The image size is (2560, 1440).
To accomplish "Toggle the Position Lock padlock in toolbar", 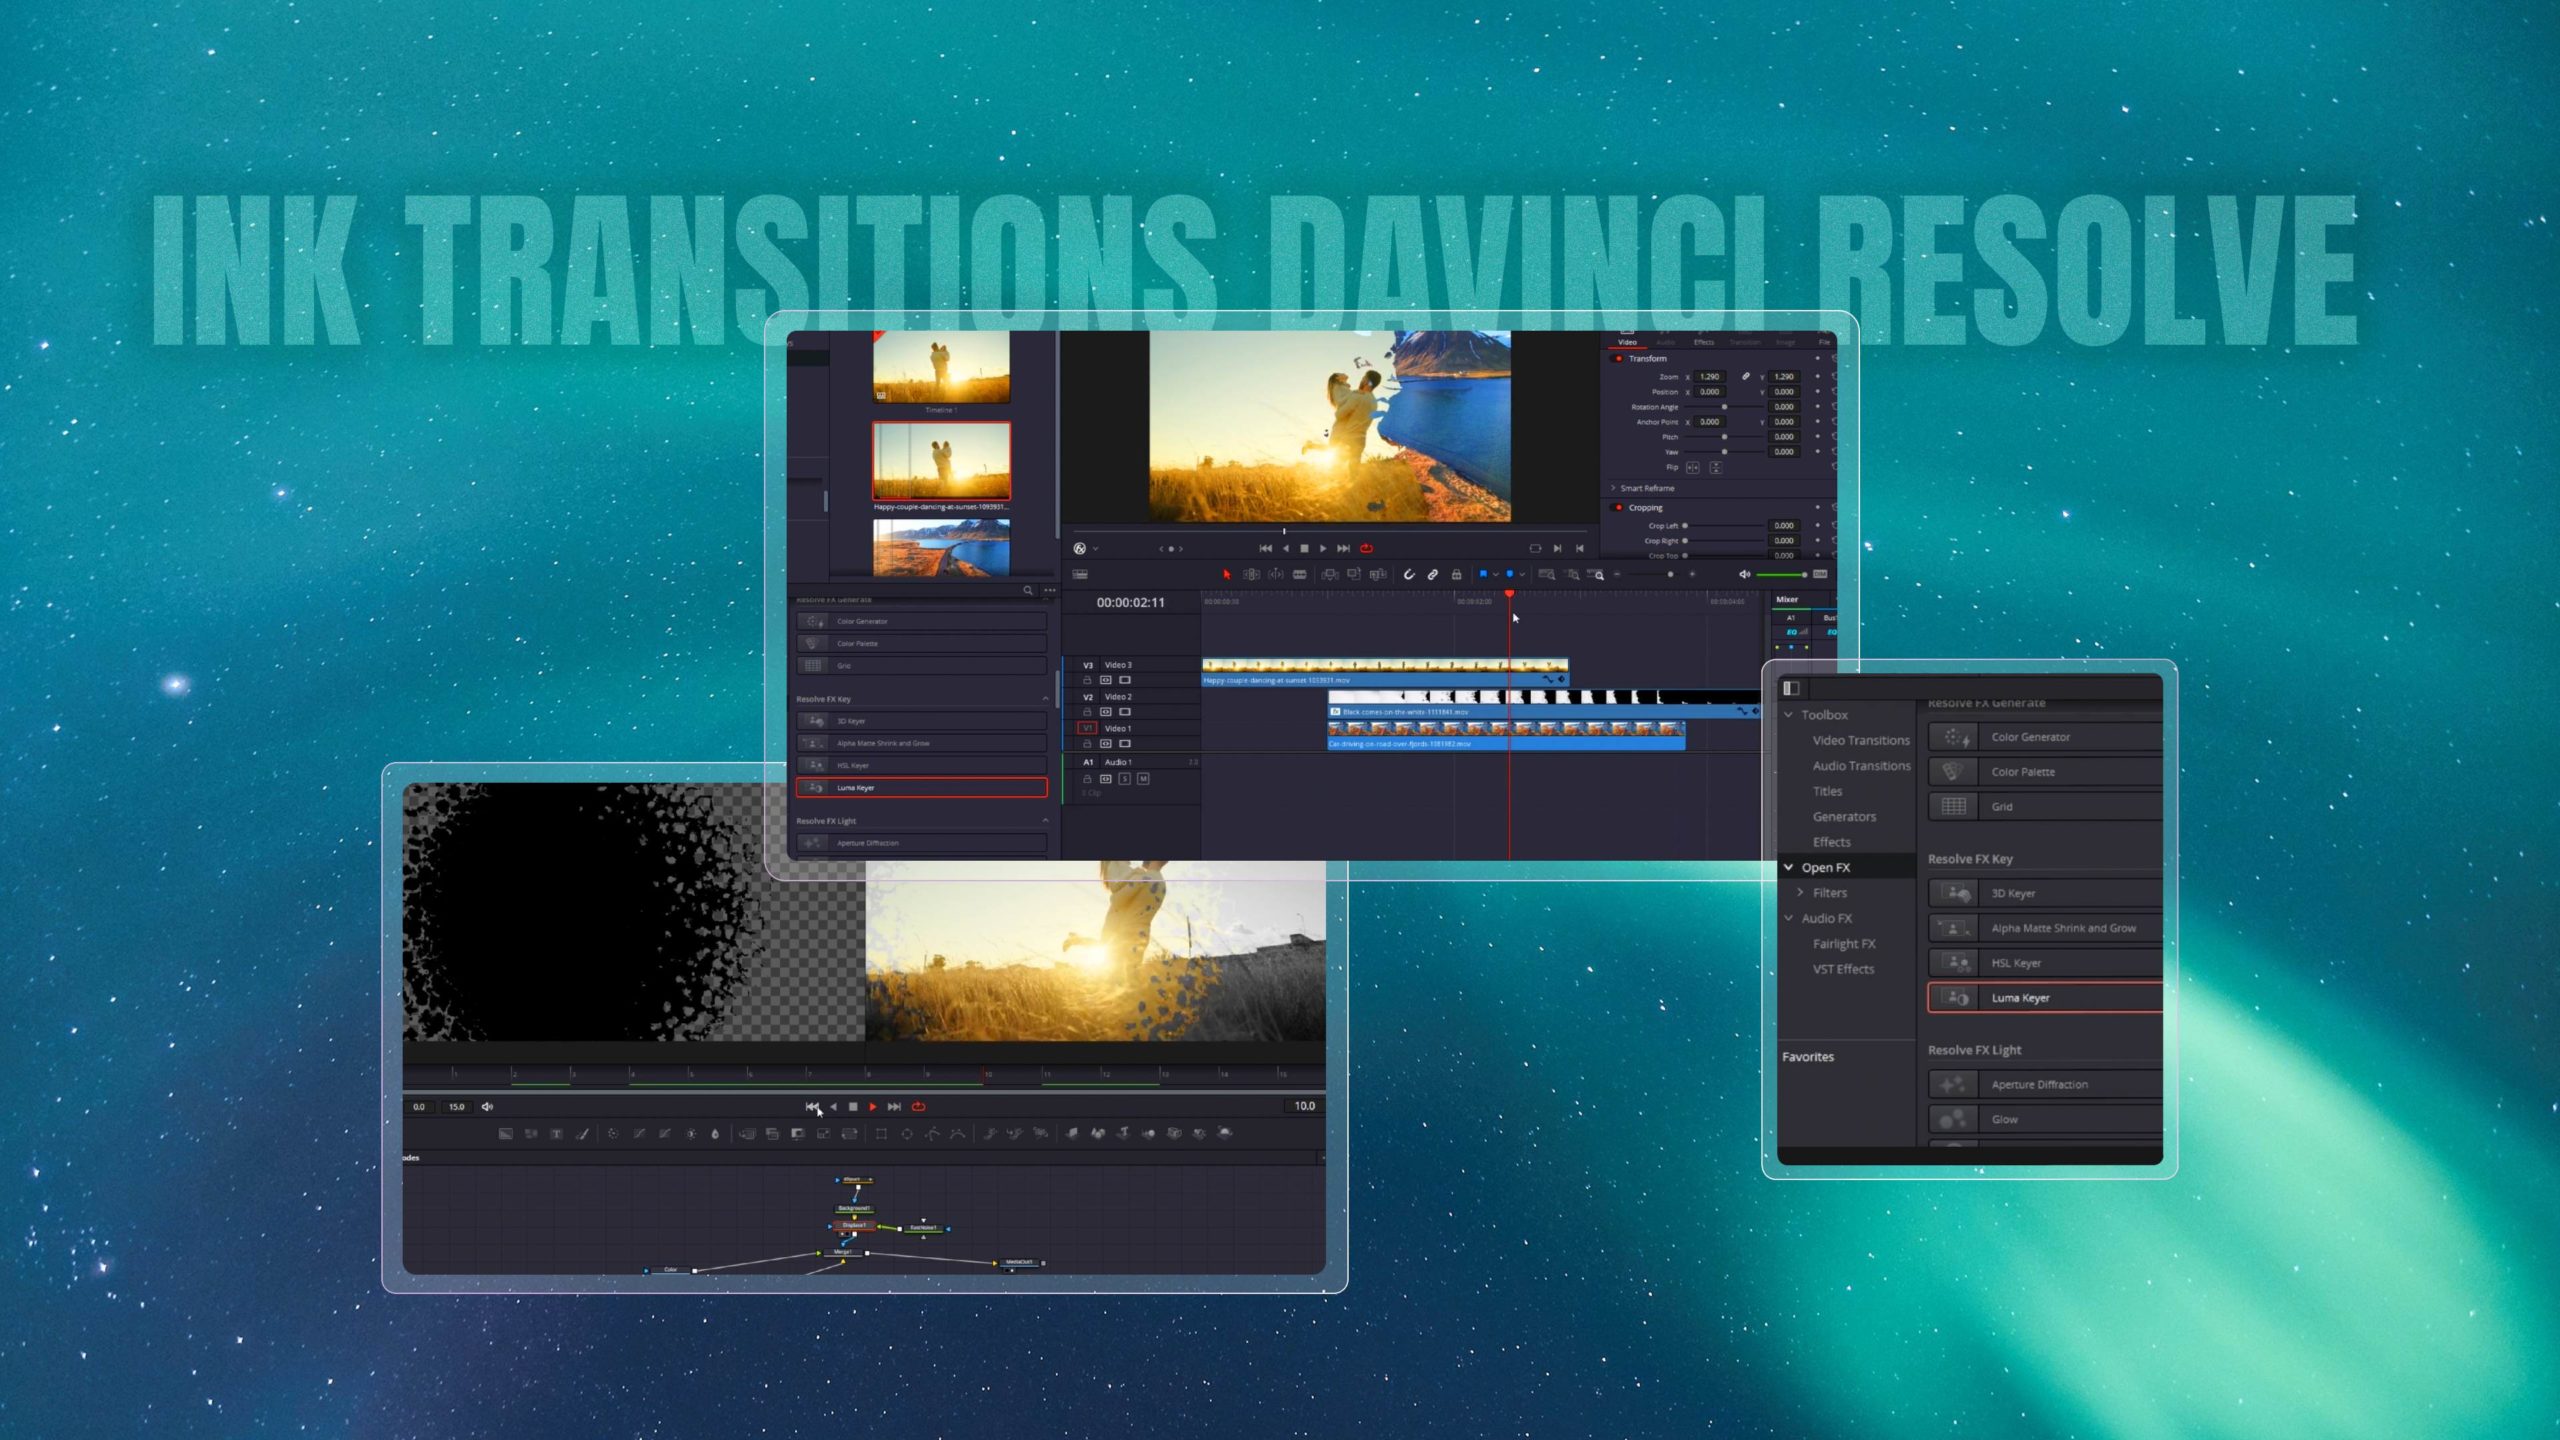I will click(x=1456, y=575).
